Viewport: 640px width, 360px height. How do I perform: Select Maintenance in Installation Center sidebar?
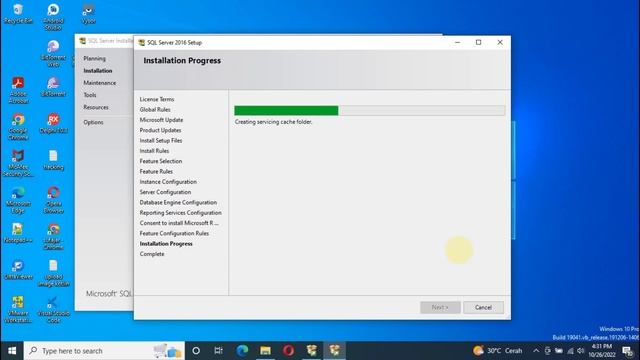pos(100,83)
